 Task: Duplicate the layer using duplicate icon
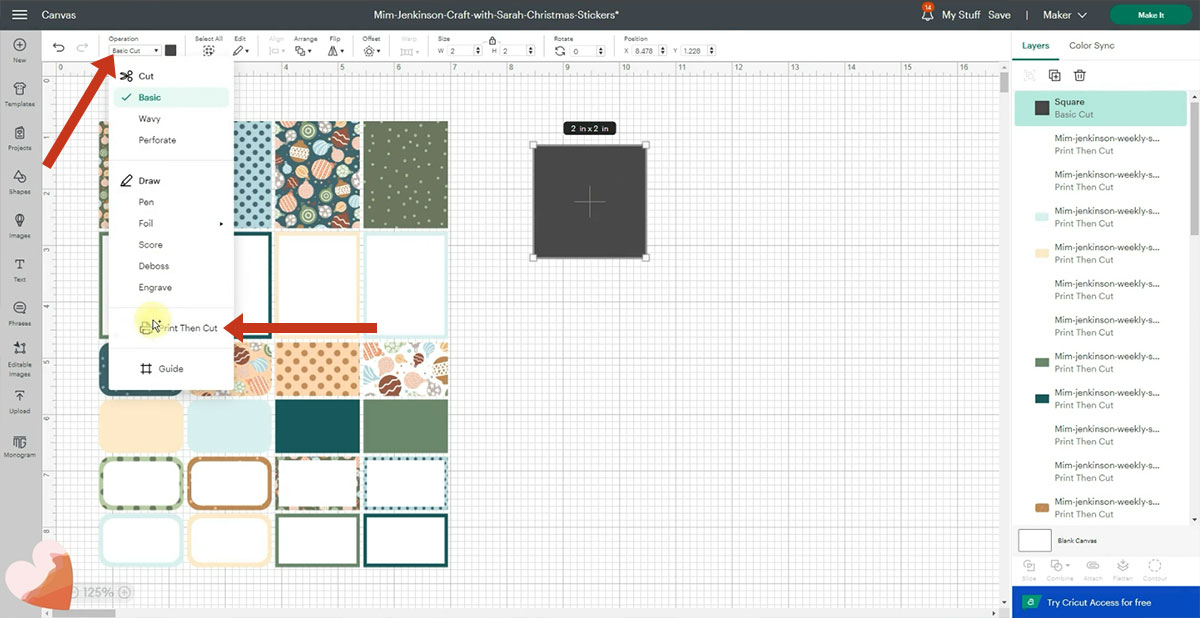1054,75
